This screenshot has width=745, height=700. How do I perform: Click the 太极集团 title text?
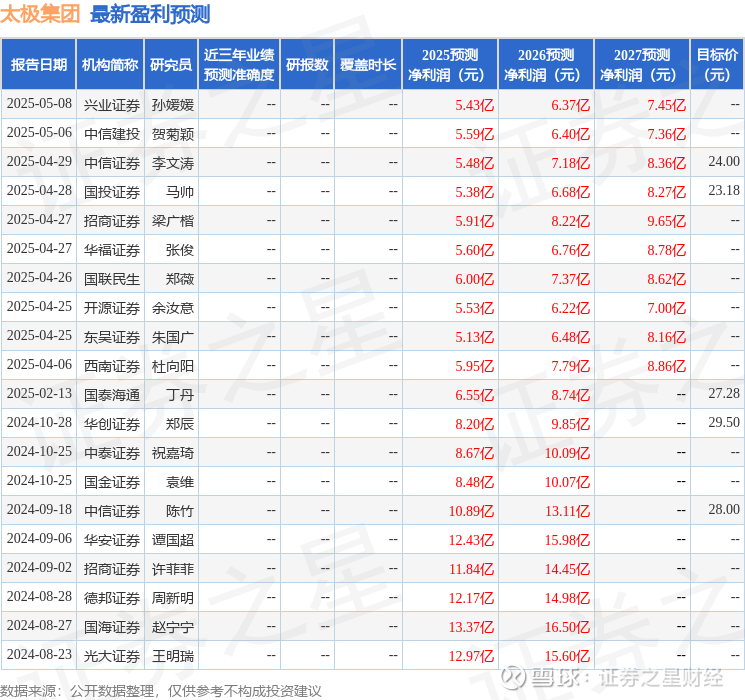[x=40, y=14]
